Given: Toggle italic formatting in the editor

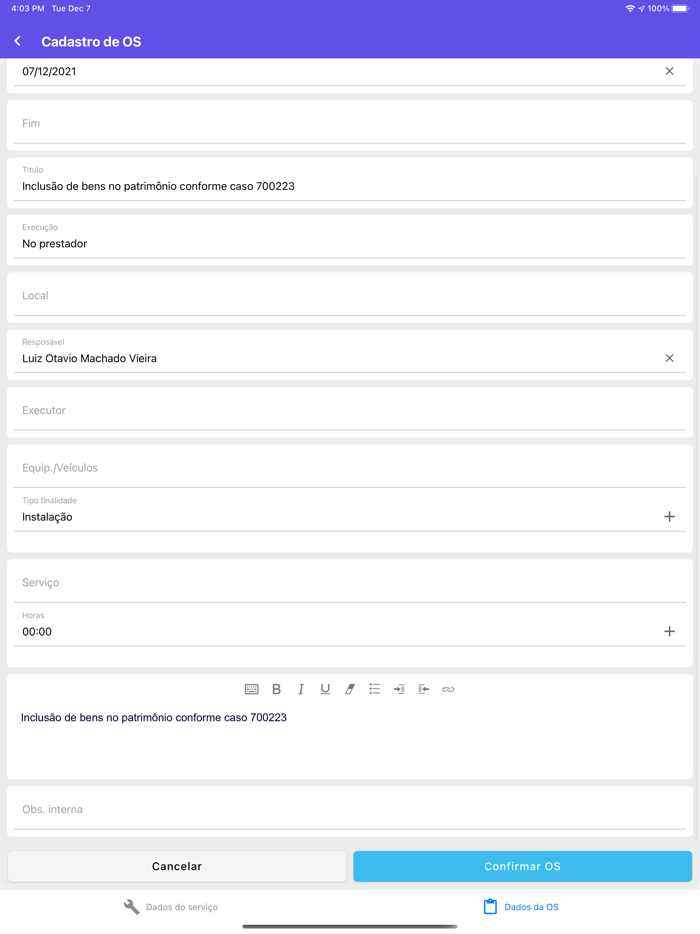Looking at the screenshot, I should pos(301,689).
